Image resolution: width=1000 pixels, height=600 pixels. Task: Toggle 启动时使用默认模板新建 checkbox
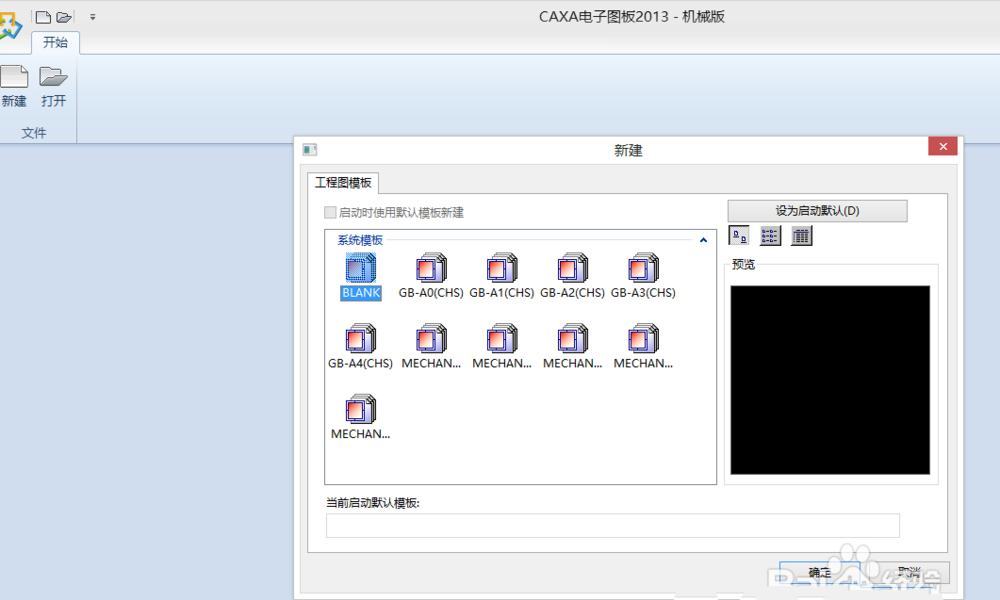pos(330,212)
